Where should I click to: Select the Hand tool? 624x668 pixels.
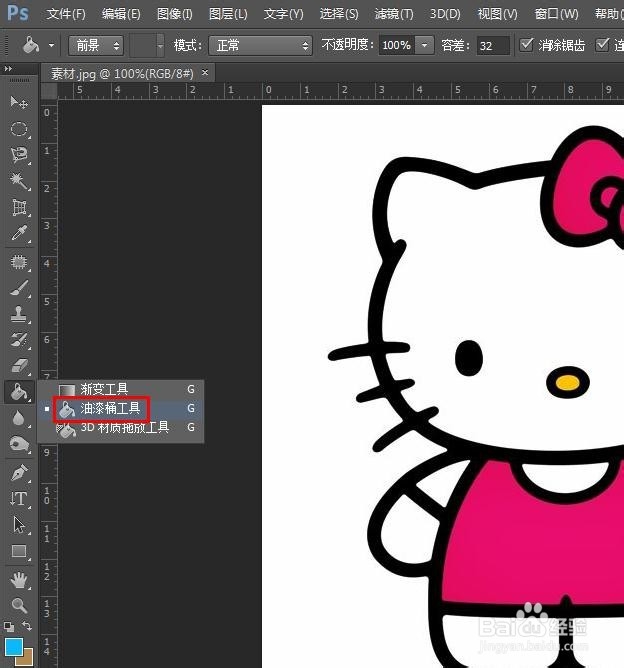point(19,580)
